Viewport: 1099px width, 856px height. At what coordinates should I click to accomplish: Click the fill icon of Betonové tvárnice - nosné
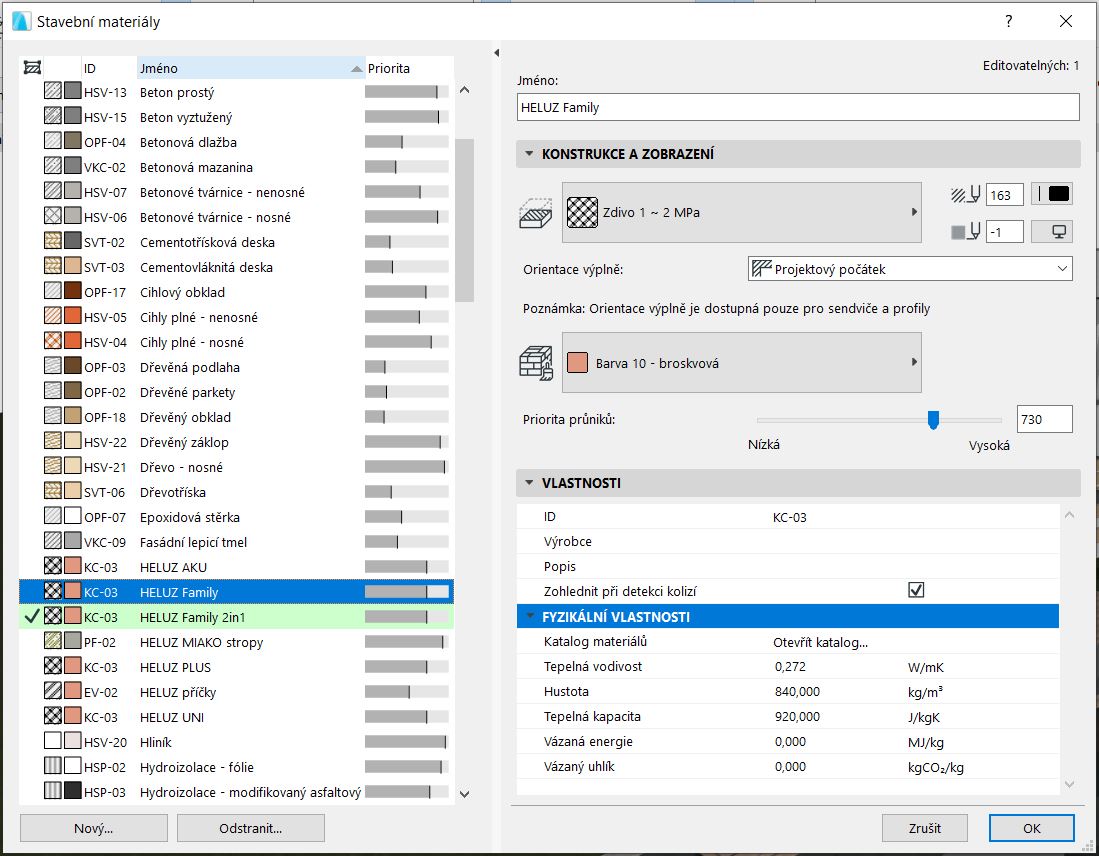click(x=53, y=217)
